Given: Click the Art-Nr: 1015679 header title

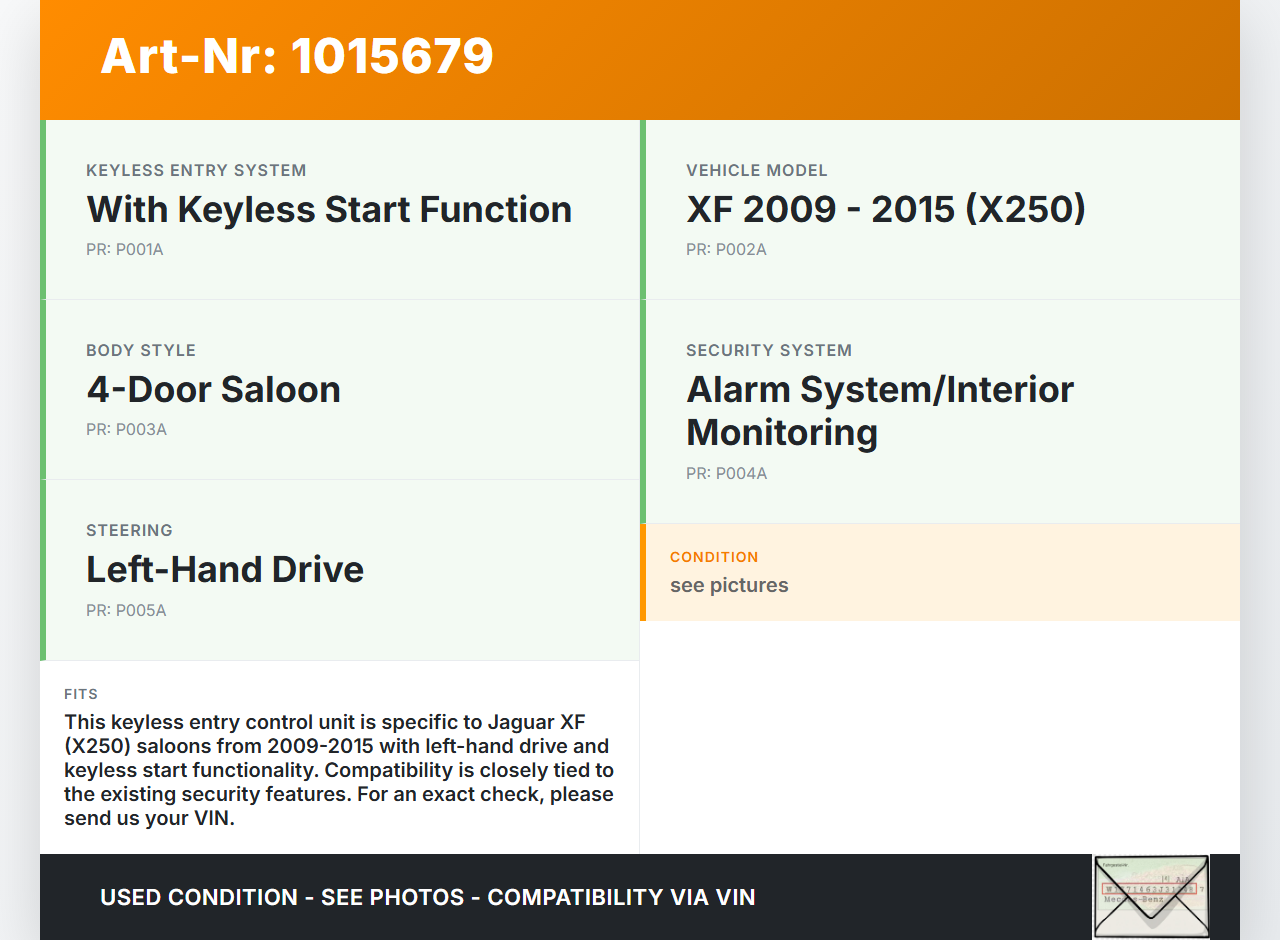Looking at the screenshot, I should click(x=297, y=56).
